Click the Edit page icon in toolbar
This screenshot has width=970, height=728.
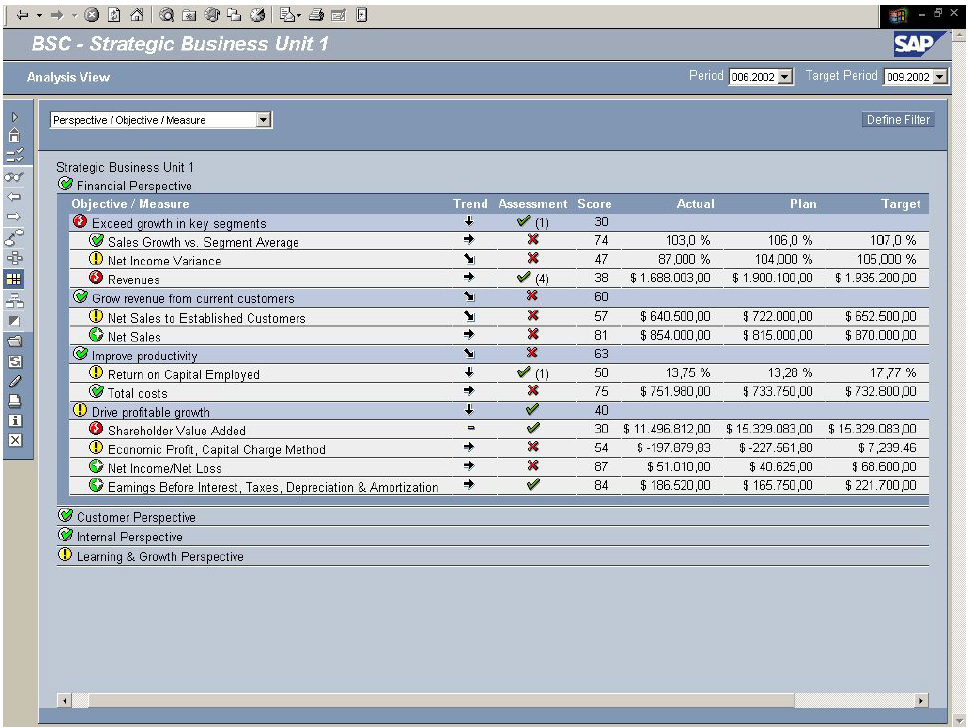[x=338, y=15]
